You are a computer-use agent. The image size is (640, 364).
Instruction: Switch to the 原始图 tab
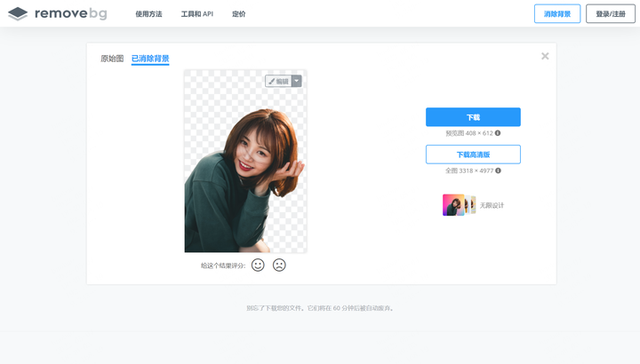tap(112, 58)
